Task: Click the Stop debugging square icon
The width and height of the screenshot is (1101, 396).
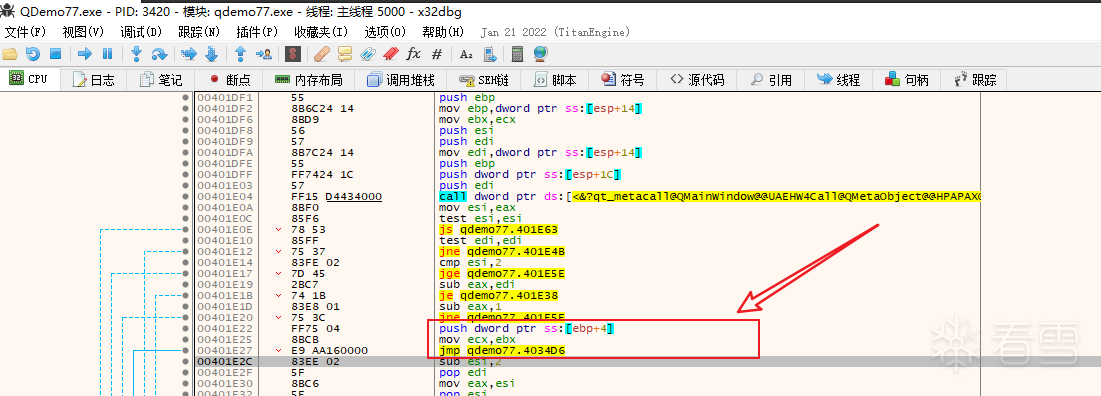Action: click(x=55, y=53)
